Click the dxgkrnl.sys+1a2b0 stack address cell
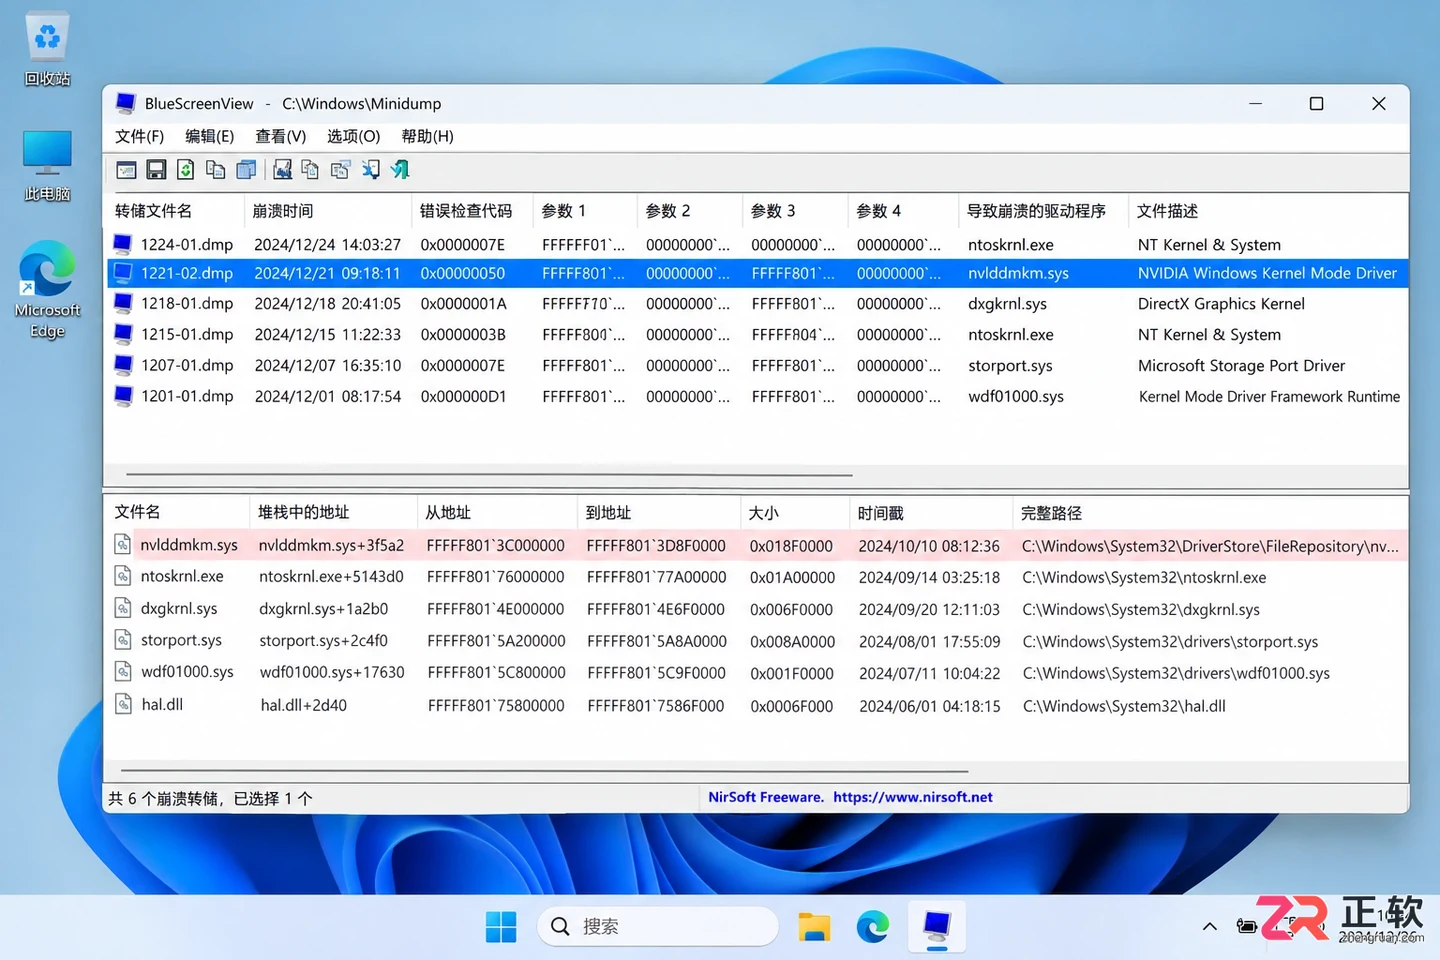 [x=323, y=608]
